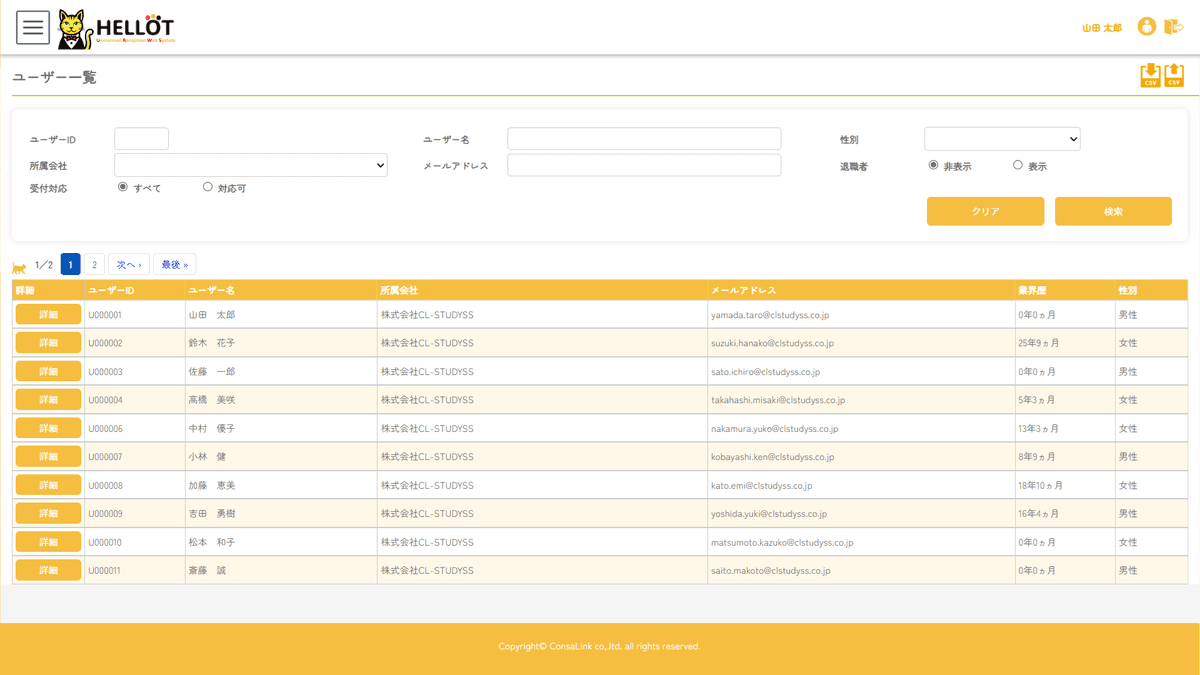Click the HELLOT cat logo
This screenshot has height=675, width=1200.
pos(115,29)
